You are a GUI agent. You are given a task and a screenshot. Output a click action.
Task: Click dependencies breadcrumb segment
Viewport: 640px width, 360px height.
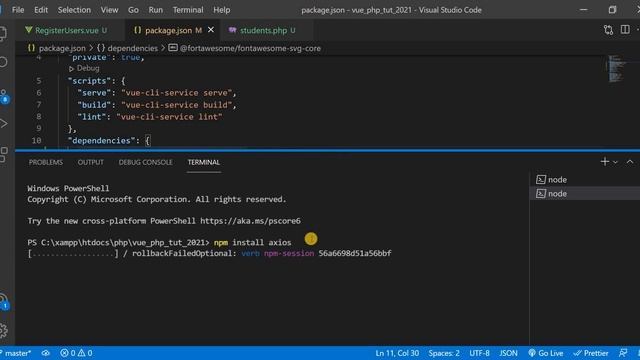pos(127,48)
